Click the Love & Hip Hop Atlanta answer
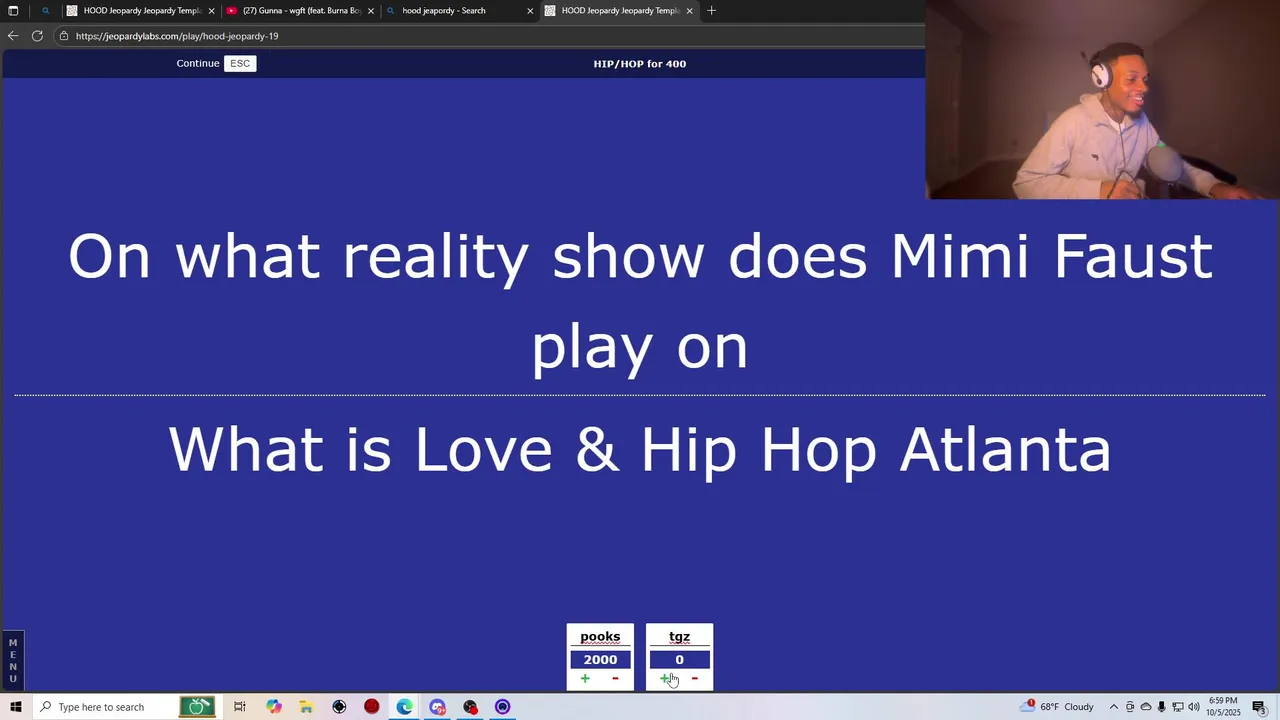The height and width of the screenshot is (720, 1280). point(640,449)
